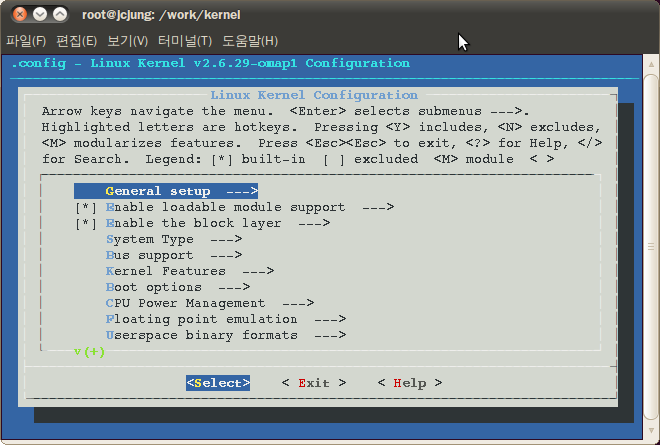
Task: Open Enable loadable module support submenu
Action: click(x=250, y=207)
